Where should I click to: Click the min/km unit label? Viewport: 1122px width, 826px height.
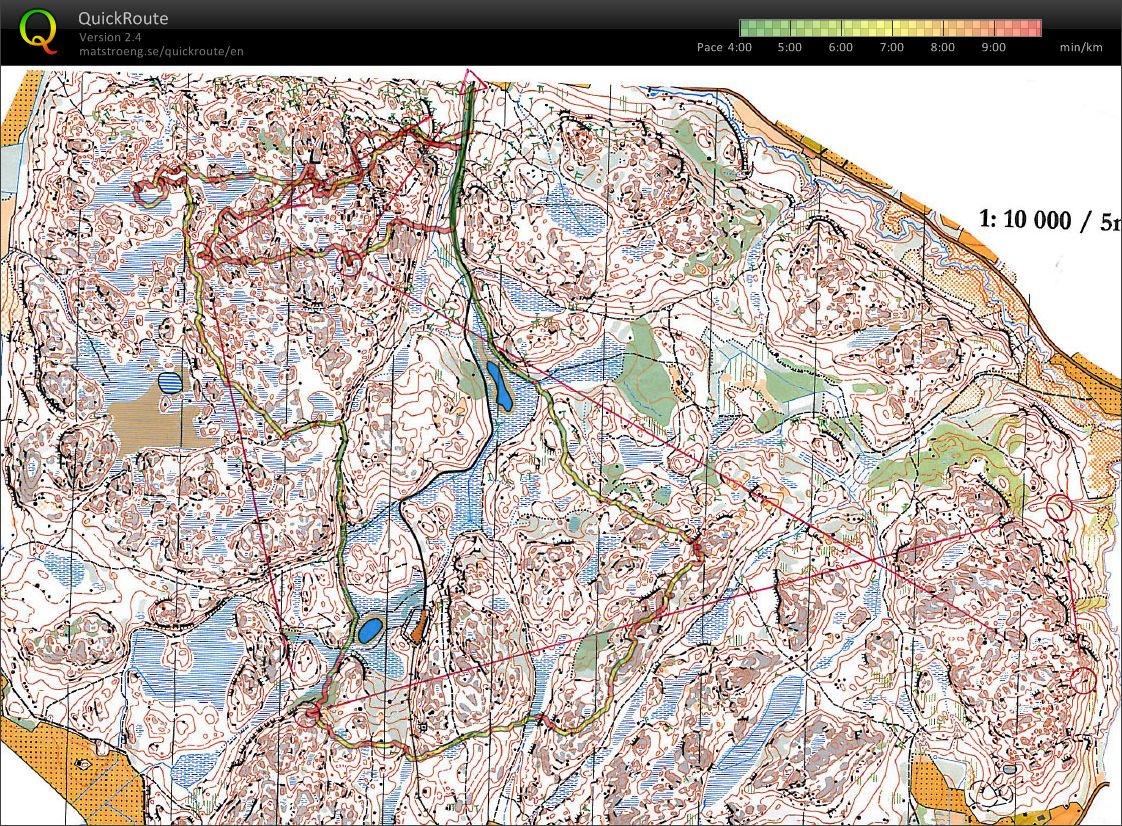pos(1081,47)
